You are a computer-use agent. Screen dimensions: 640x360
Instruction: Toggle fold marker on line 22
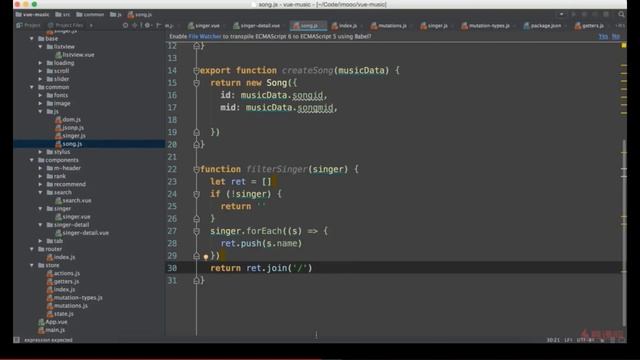(196, 169)
